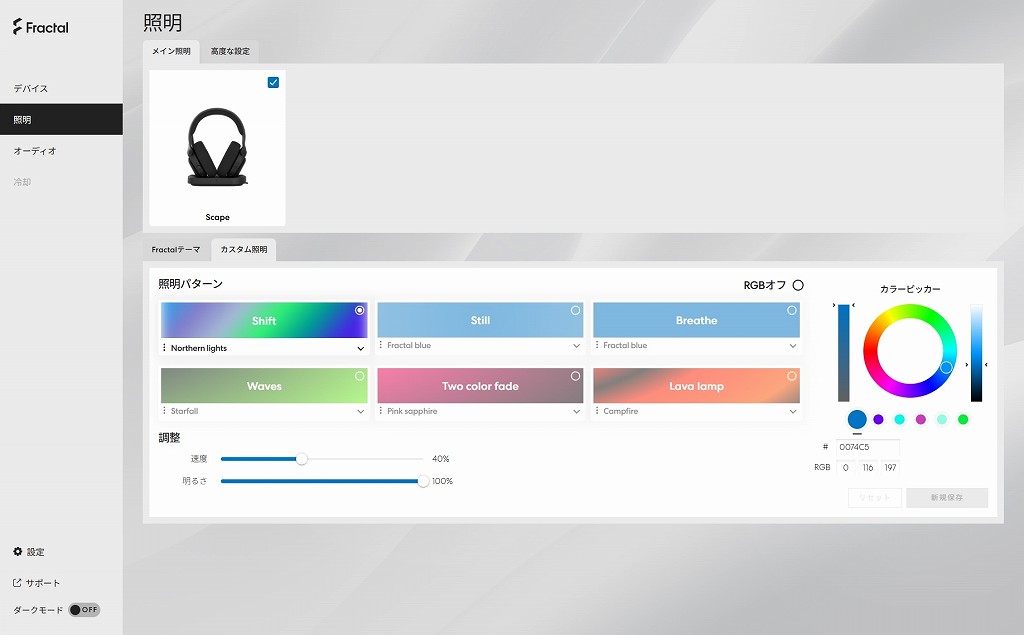This screenshot has height=635, width=1024.
Task: Click the drag handle beside Northern lights
Action: [x=164, y=348]
